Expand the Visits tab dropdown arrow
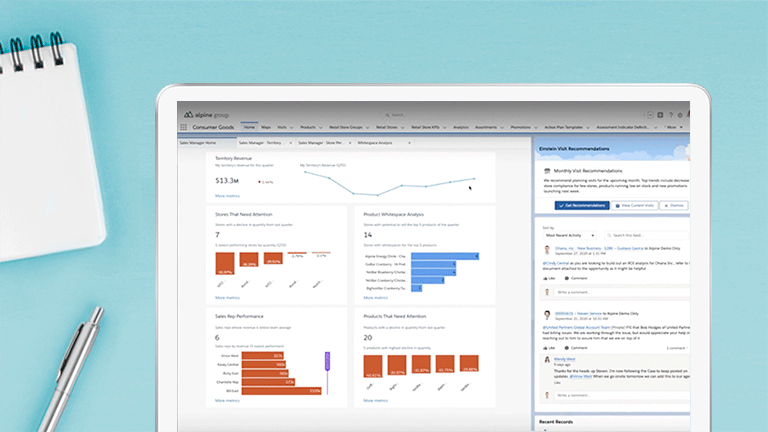The width and height of the screenshot is (768, 432). click(291, 128)
